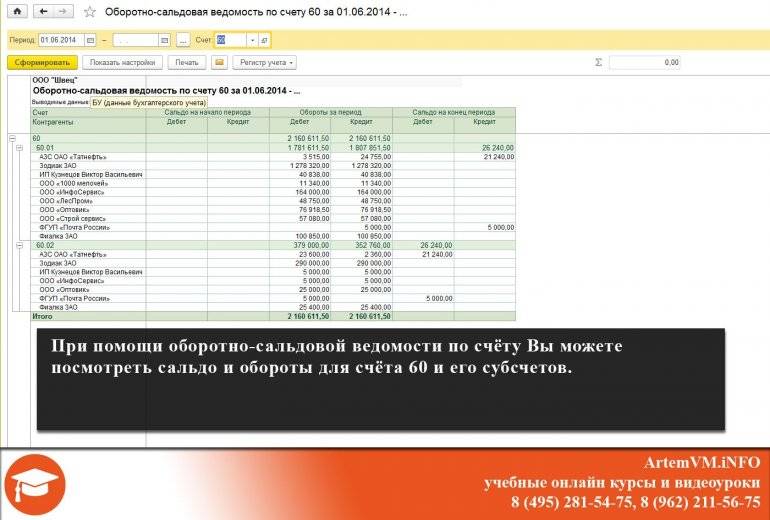
Task: Click the Home icon in the title bar
Action: [x=17, y=12]
